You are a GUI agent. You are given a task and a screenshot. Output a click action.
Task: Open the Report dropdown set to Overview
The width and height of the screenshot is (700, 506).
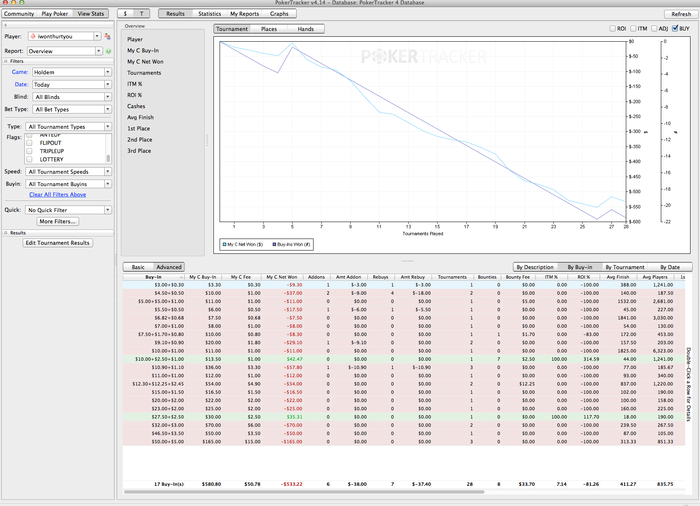64,51
